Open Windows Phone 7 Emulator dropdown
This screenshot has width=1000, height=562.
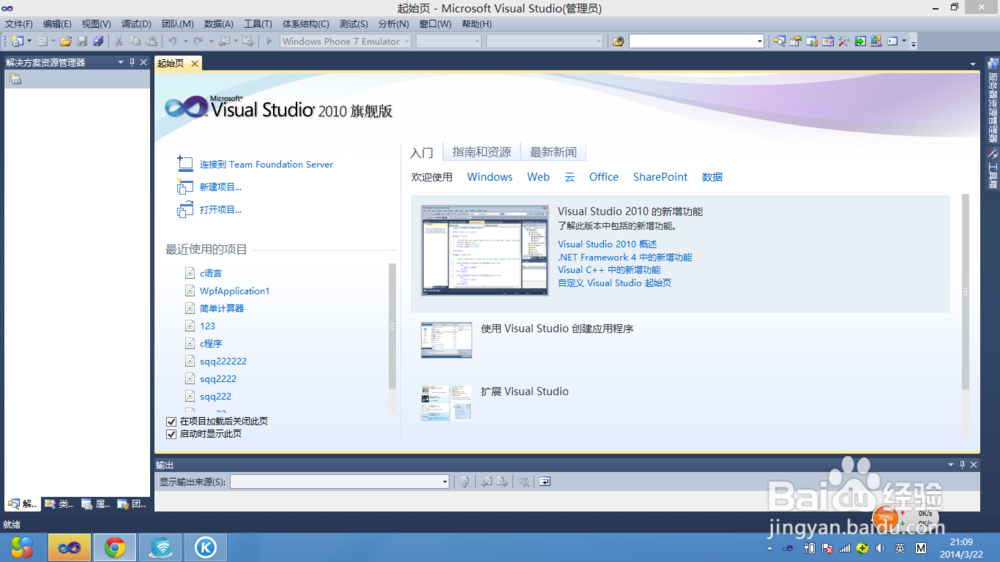(407, 41)
